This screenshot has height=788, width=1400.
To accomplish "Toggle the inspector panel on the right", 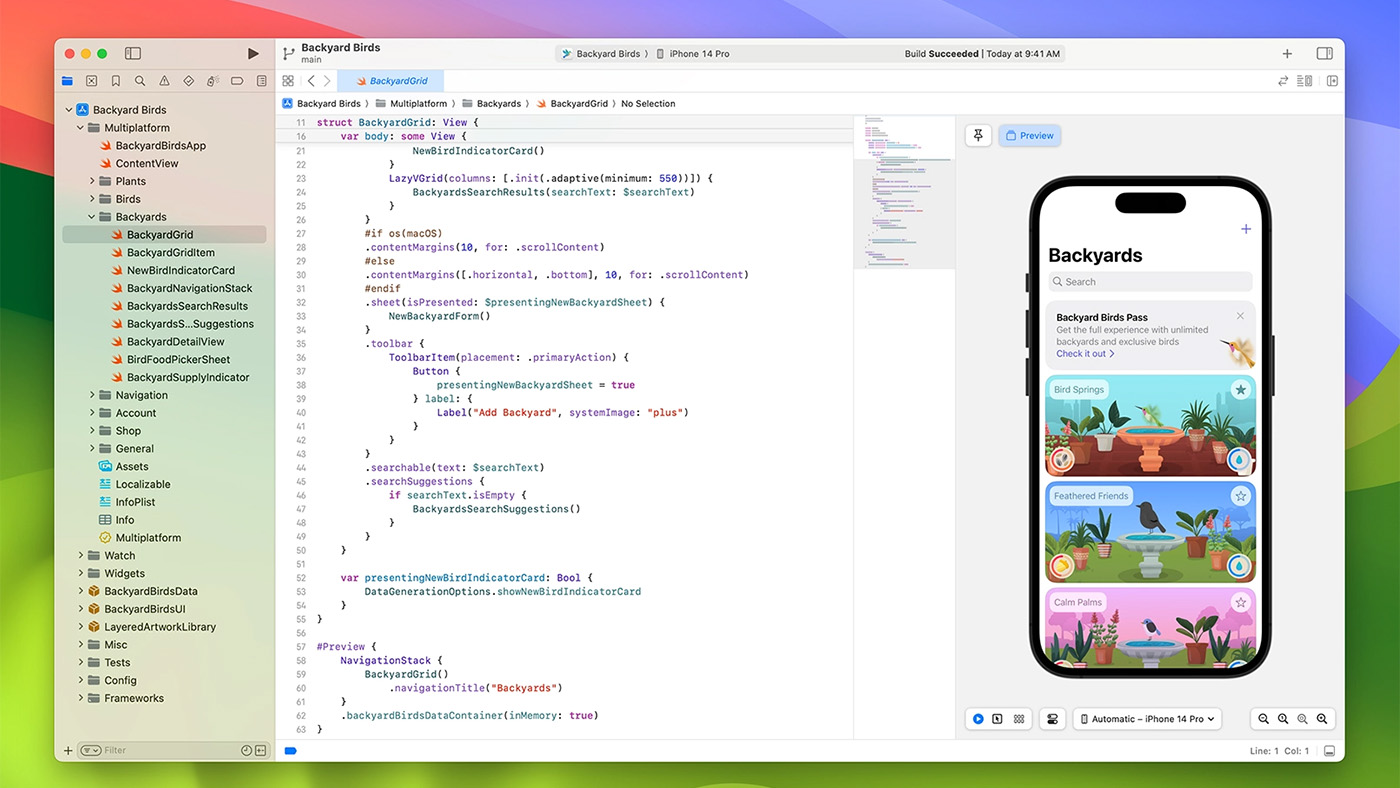I will 1324,54.
